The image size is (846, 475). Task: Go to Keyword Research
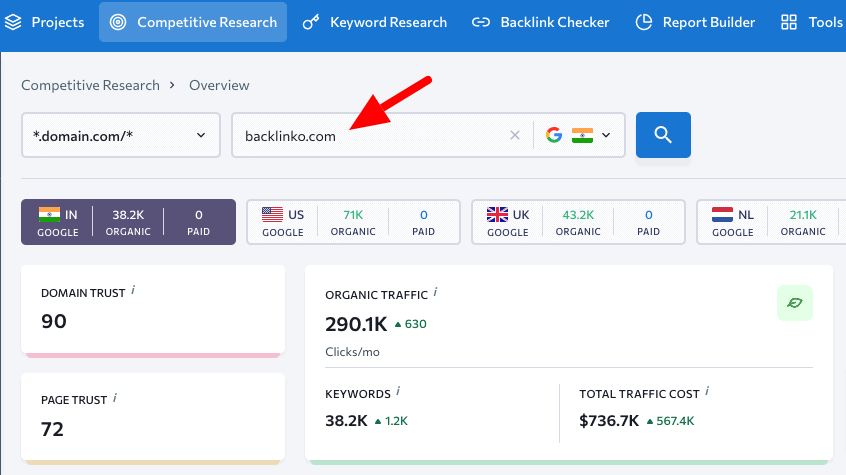click(x=374, y=22)
